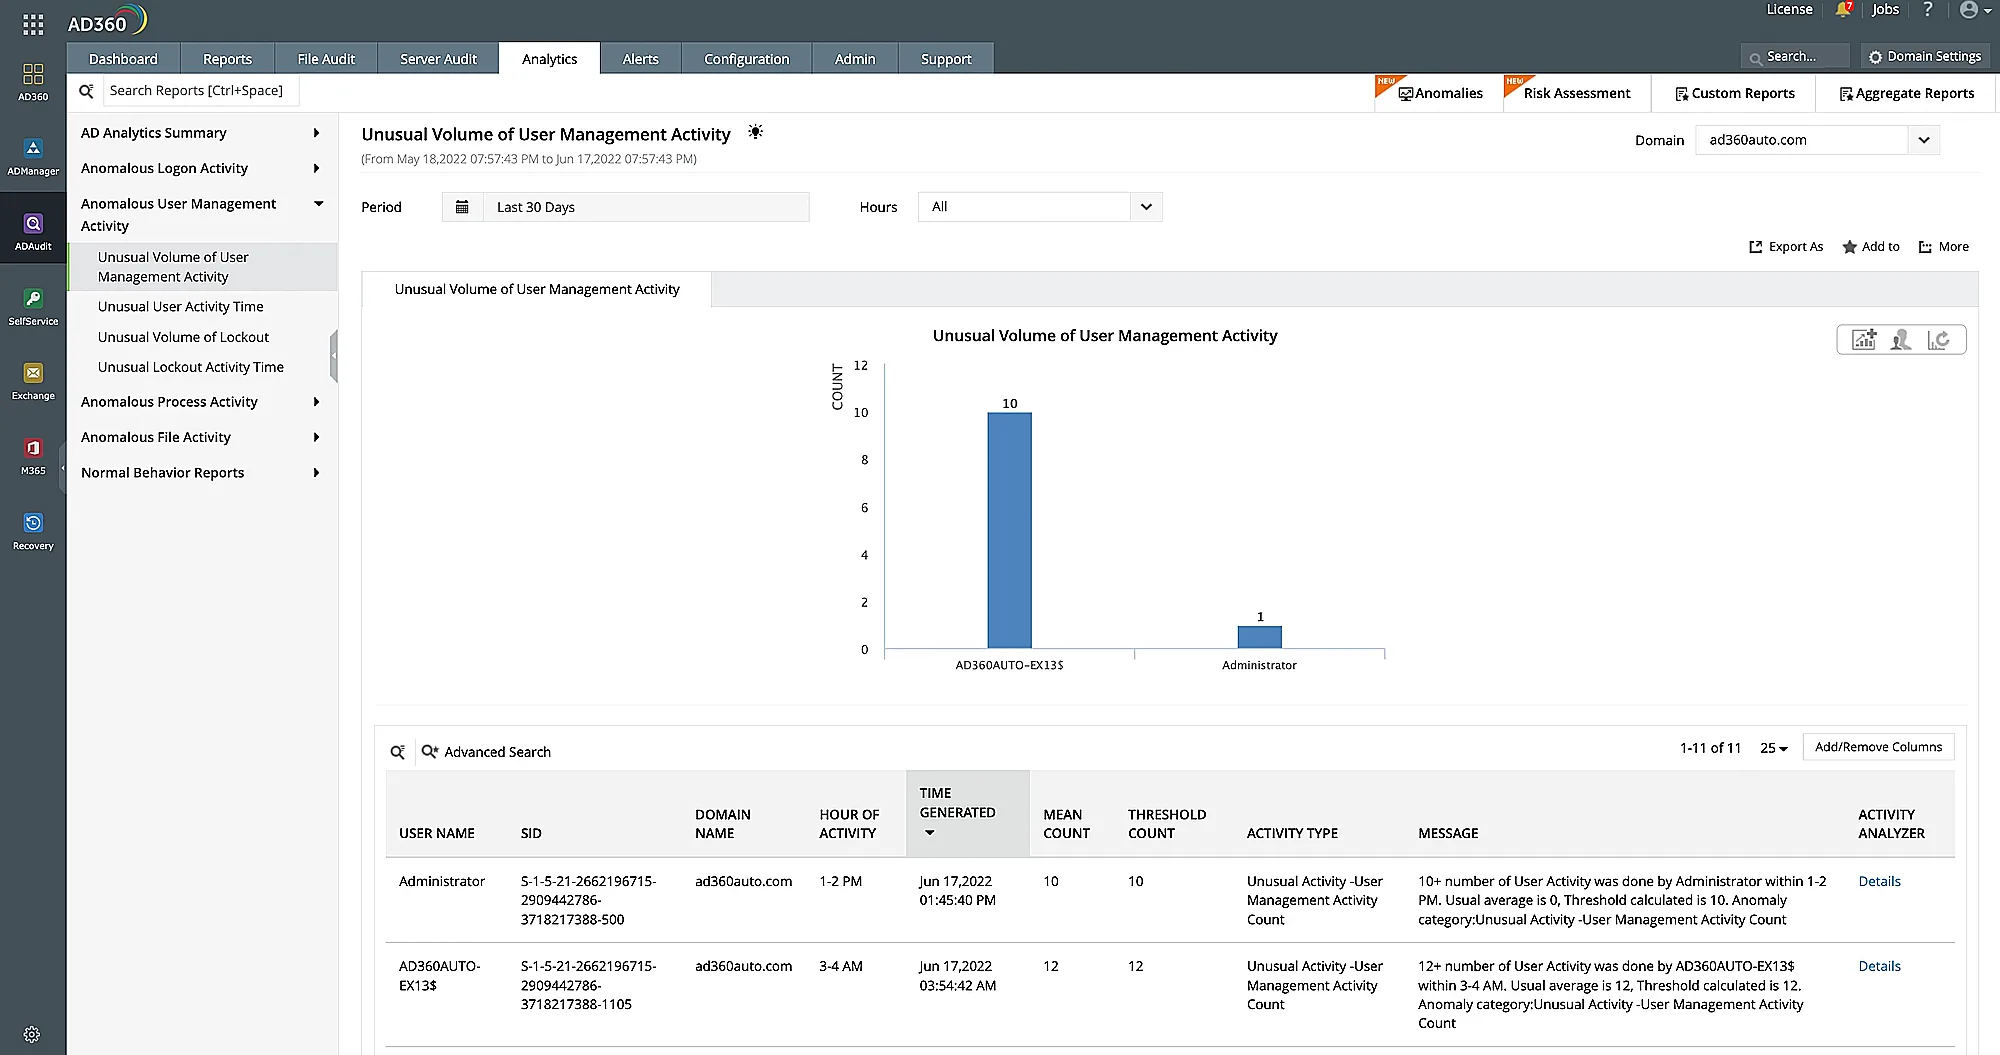2000x1055 pixels.
Task: Click the add chart icon
Action: (1864, 340)
